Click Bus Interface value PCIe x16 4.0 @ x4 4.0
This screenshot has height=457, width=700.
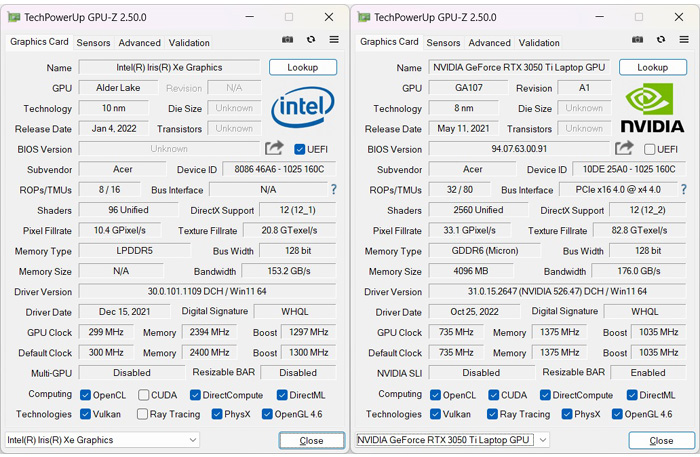click(x=618, y=190)
